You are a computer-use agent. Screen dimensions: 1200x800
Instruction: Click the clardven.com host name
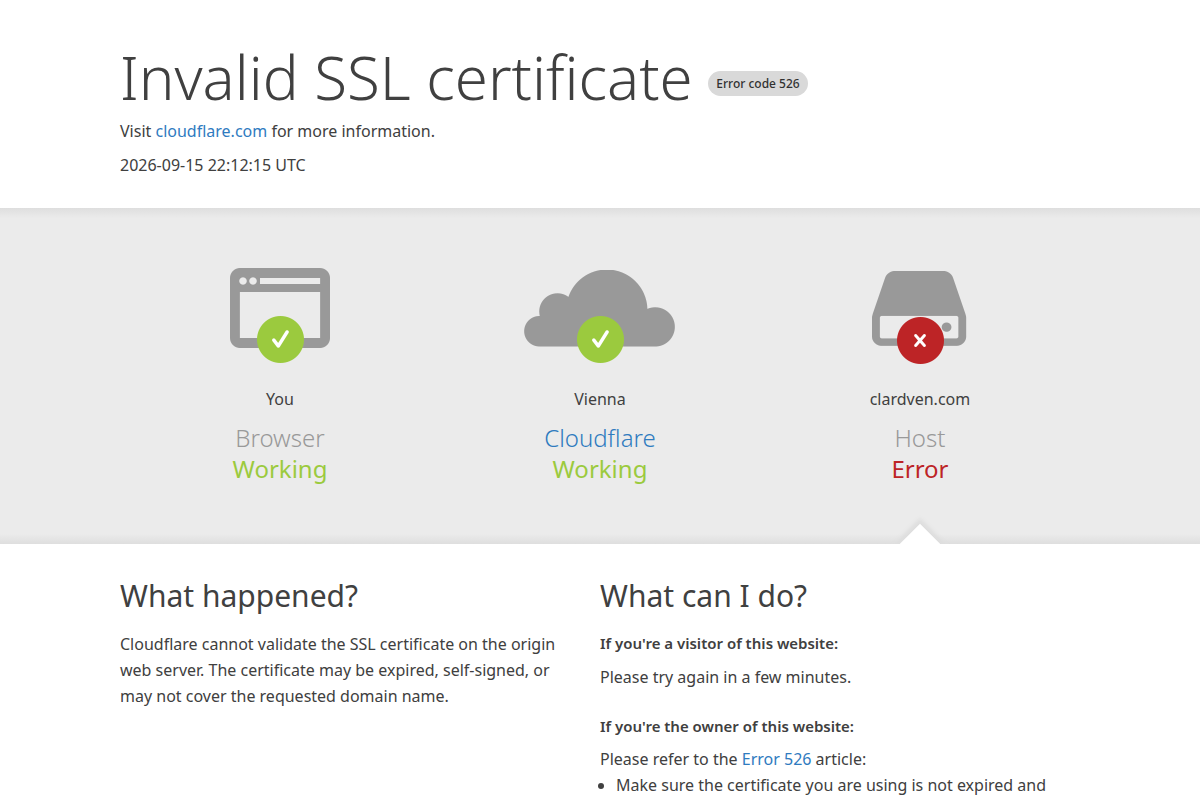point(920,399)
